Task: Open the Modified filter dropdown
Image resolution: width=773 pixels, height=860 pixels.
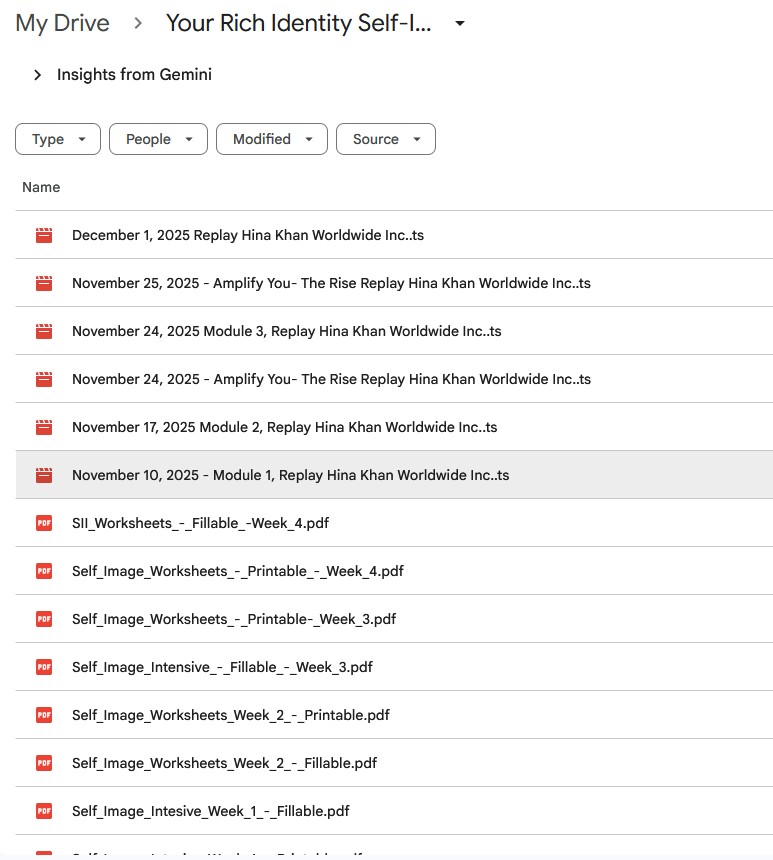Action: [271, 140]
